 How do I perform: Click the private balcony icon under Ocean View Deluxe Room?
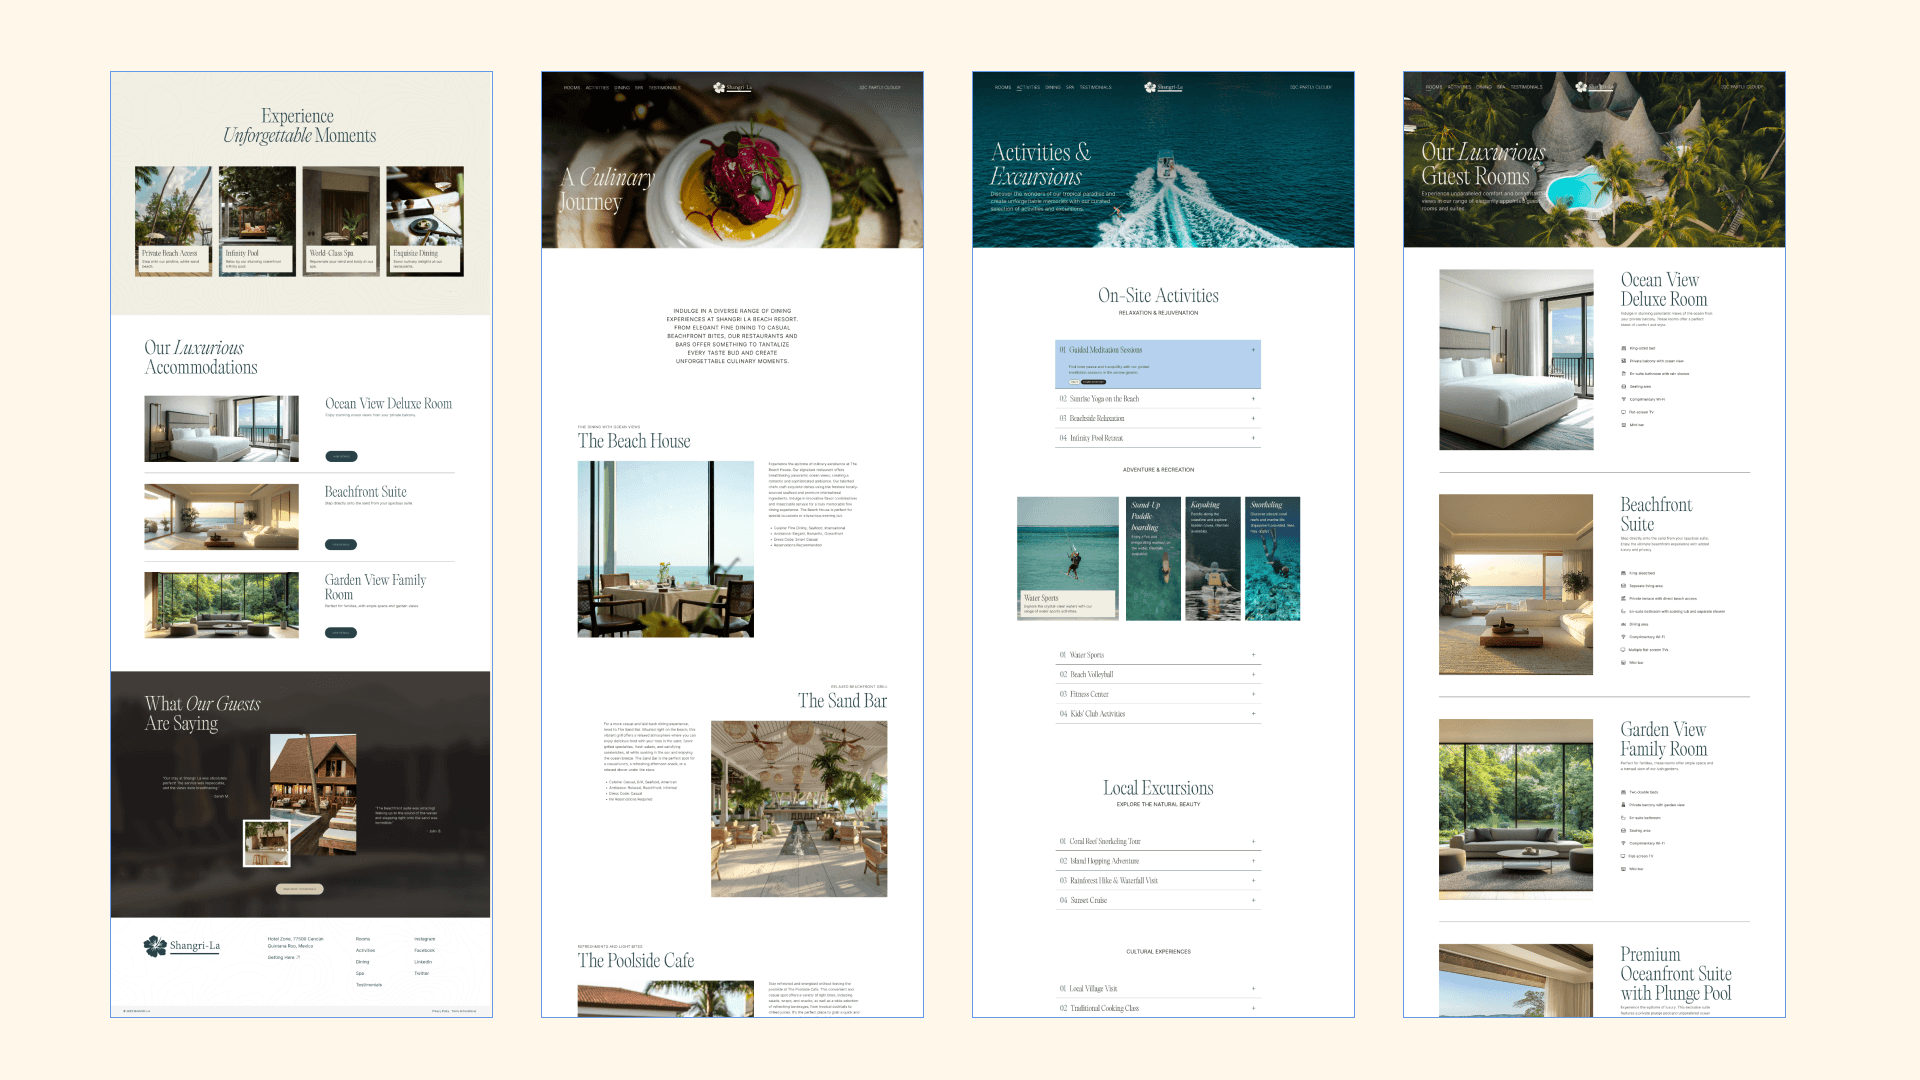[x=1623, y=361]
